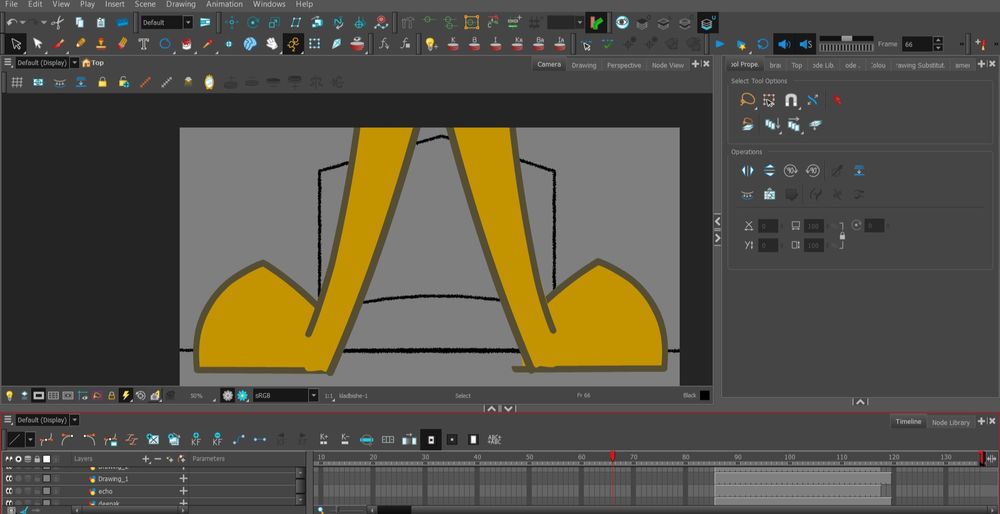Open the Animation menu

(224, 5)
